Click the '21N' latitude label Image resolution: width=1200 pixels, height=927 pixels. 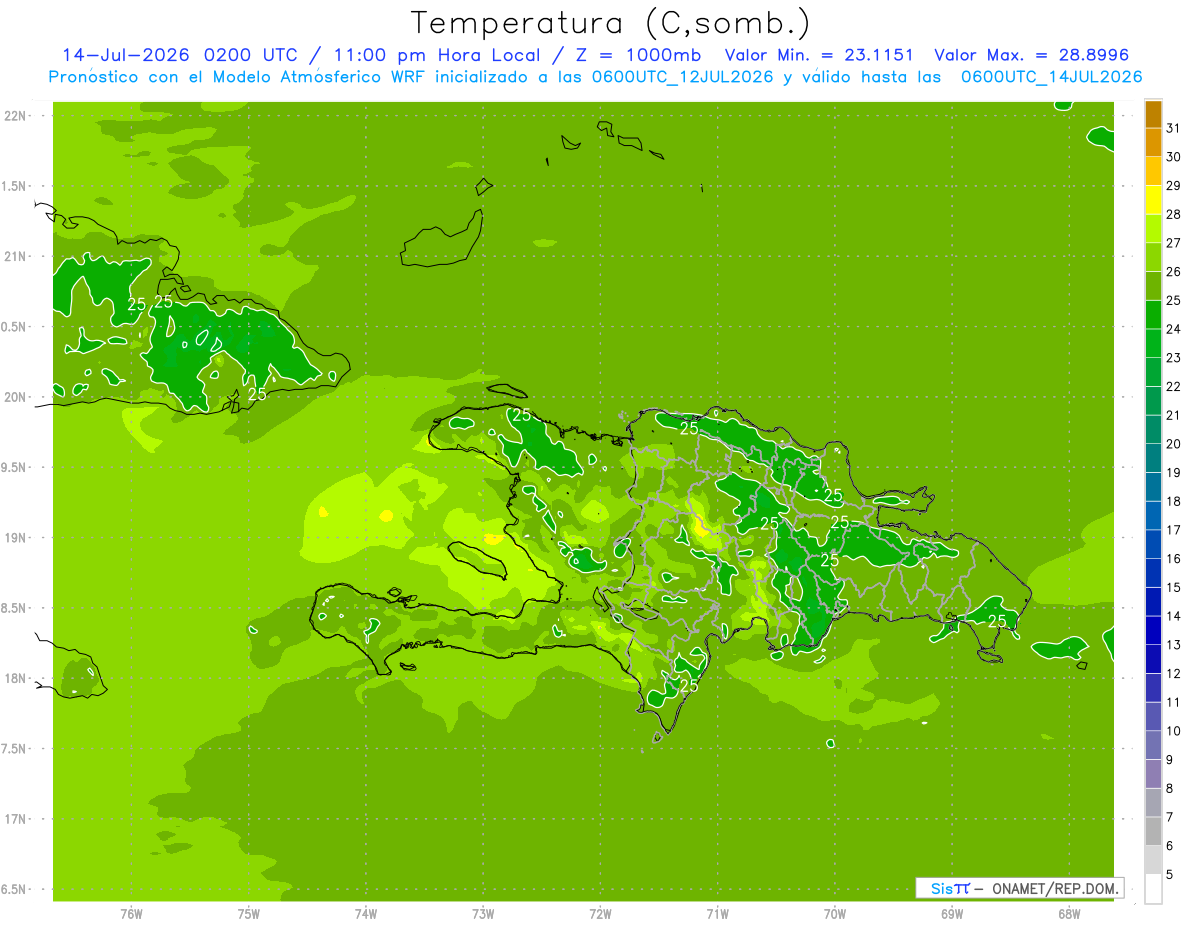pyautogui.click(x=16, y=256)
